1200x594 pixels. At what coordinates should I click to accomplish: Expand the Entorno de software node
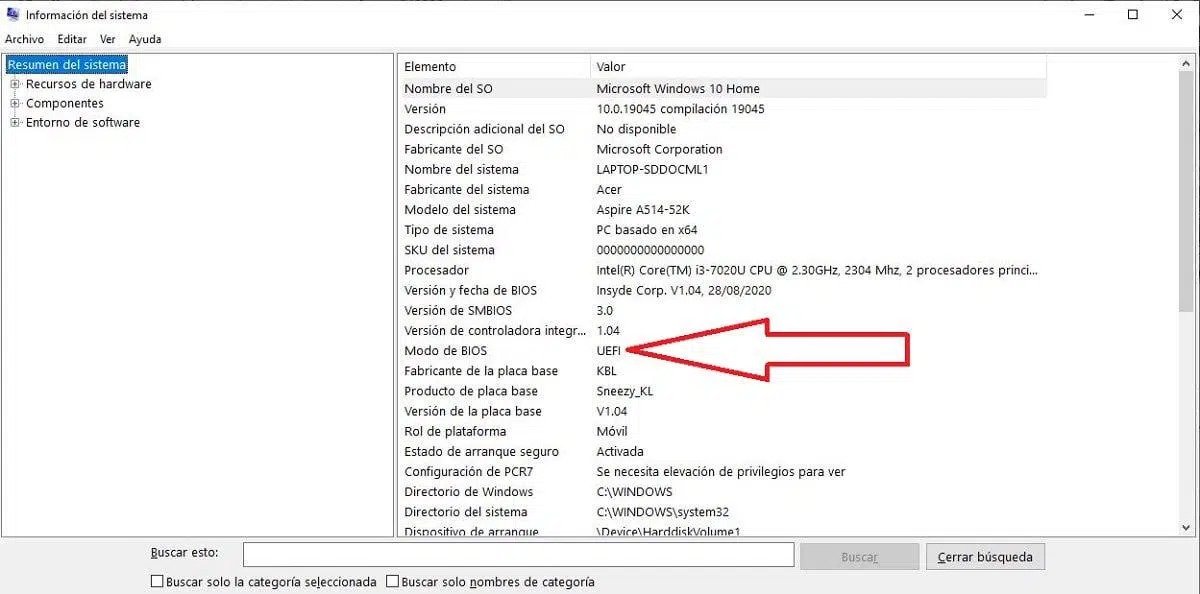(15, 122)
